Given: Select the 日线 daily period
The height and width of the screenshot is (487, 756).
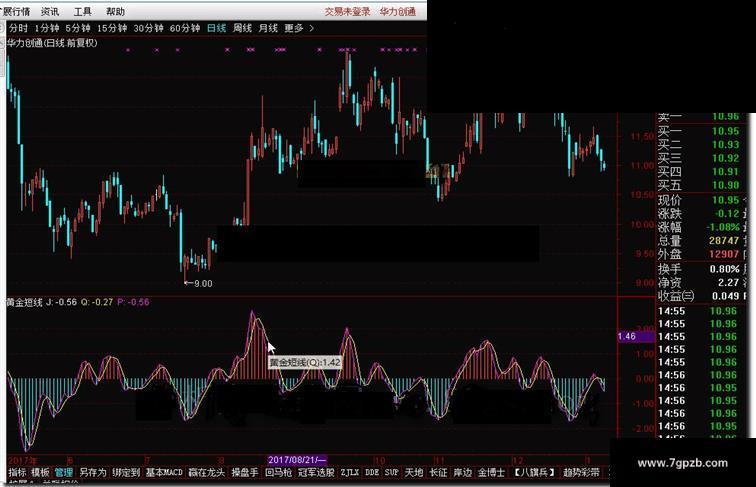Looking at the screenshot, I should (216, 28).
